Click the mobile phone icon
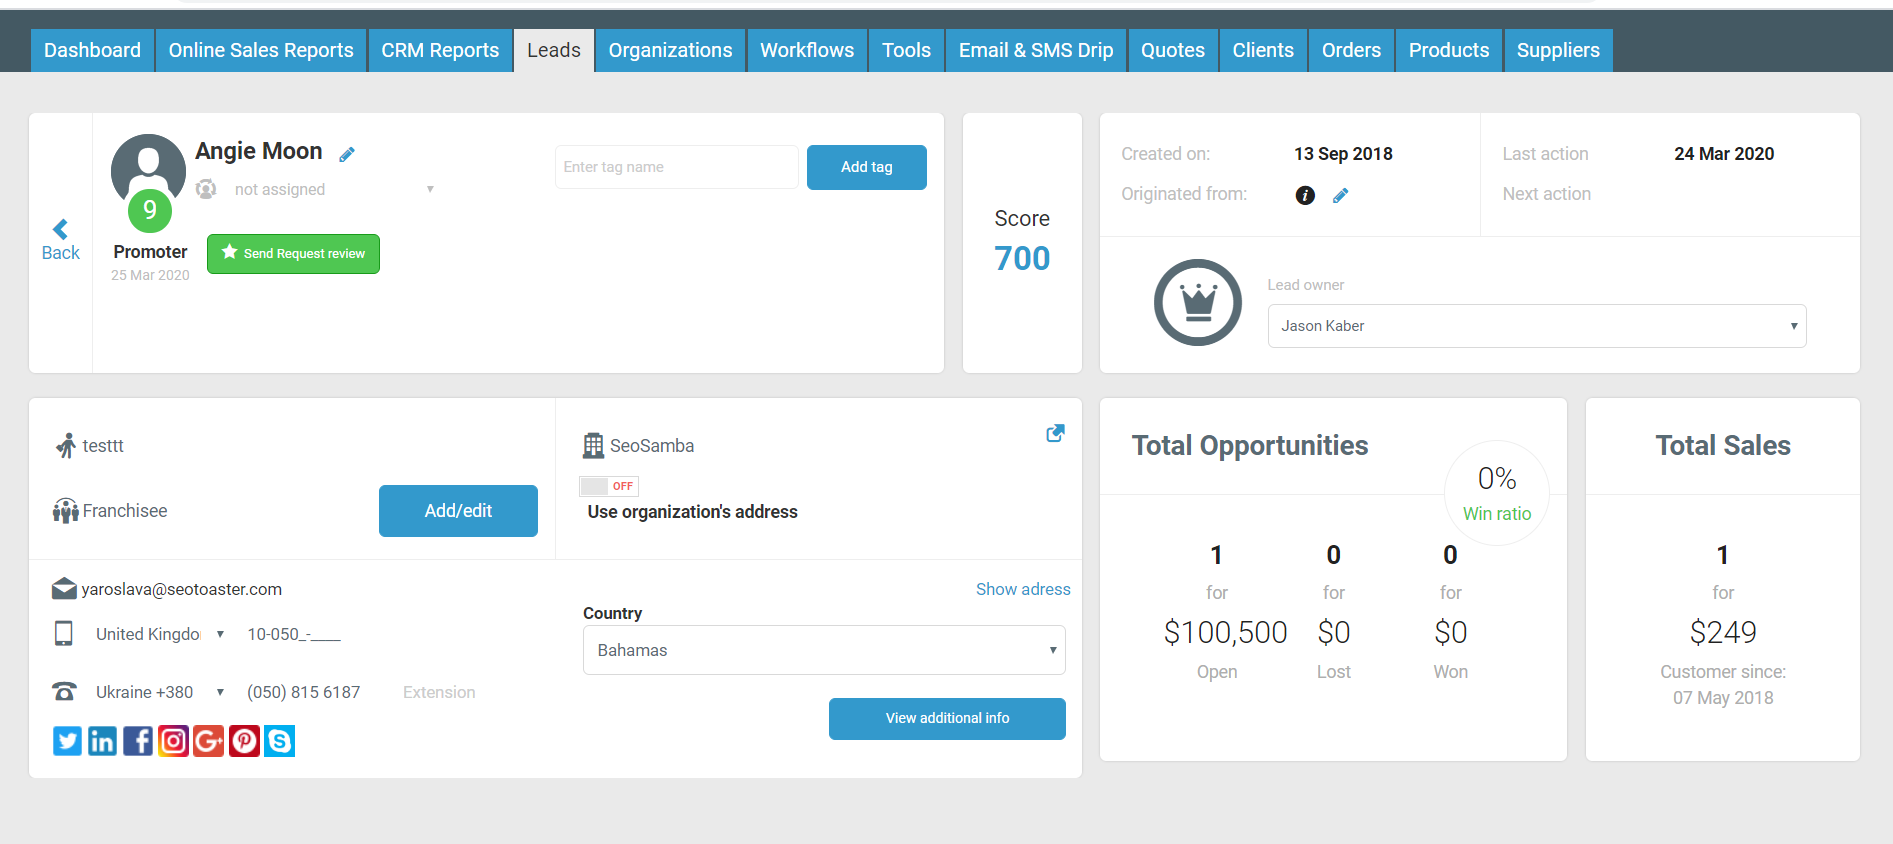This screenshot has width=1893, height=844. (64, 633)
